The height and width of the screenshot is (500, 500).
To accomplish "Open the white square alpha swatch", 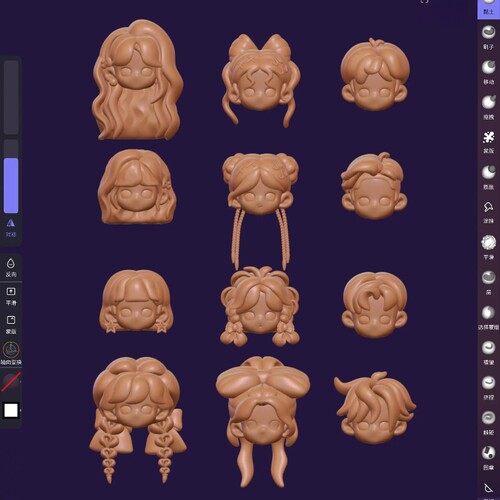I will [x=11, y=410].
